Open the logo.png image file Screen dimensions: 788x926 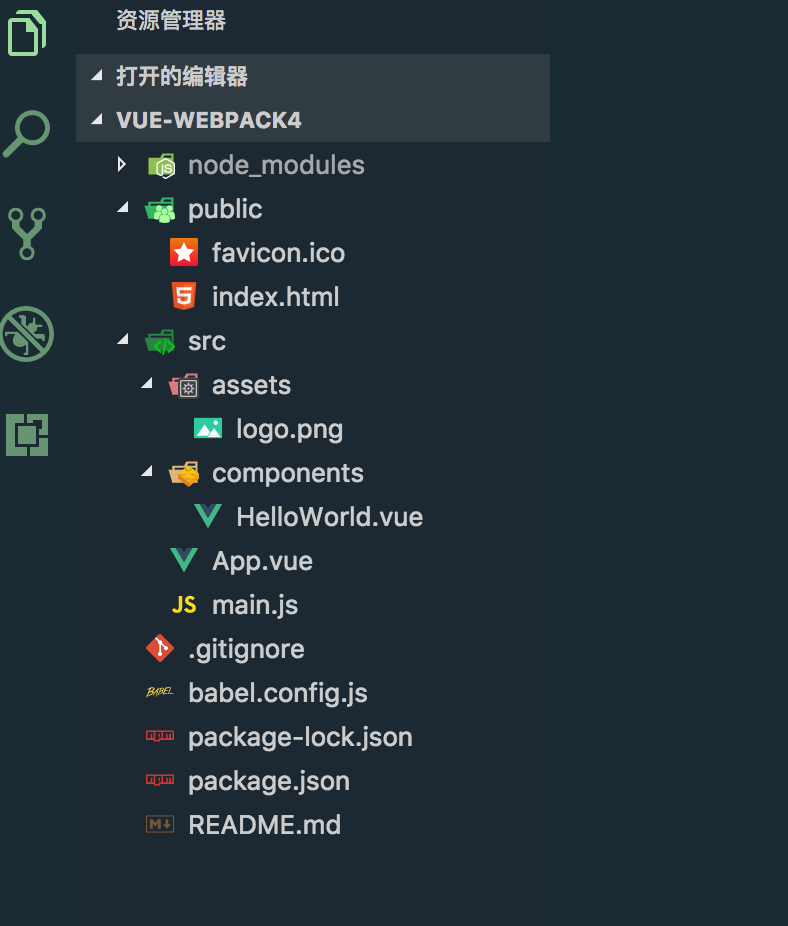(x=289, y=429)
